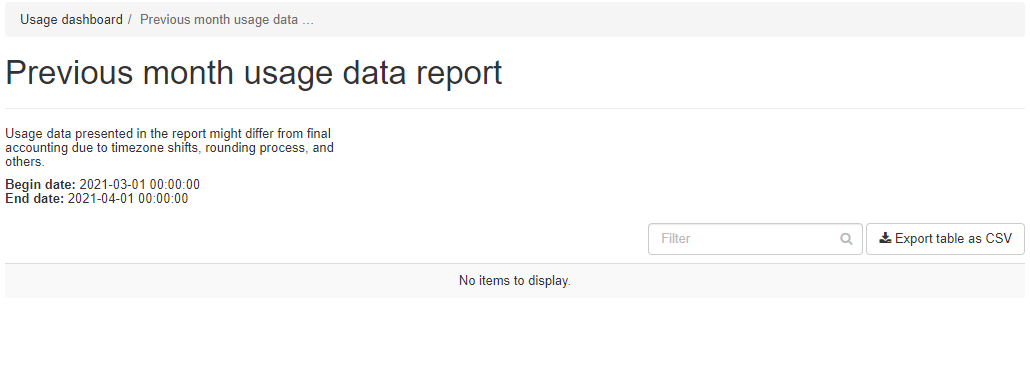
Task: Click the magnifier search icon in Filter box
Action: pyautogui.click(x=847, y=239)
